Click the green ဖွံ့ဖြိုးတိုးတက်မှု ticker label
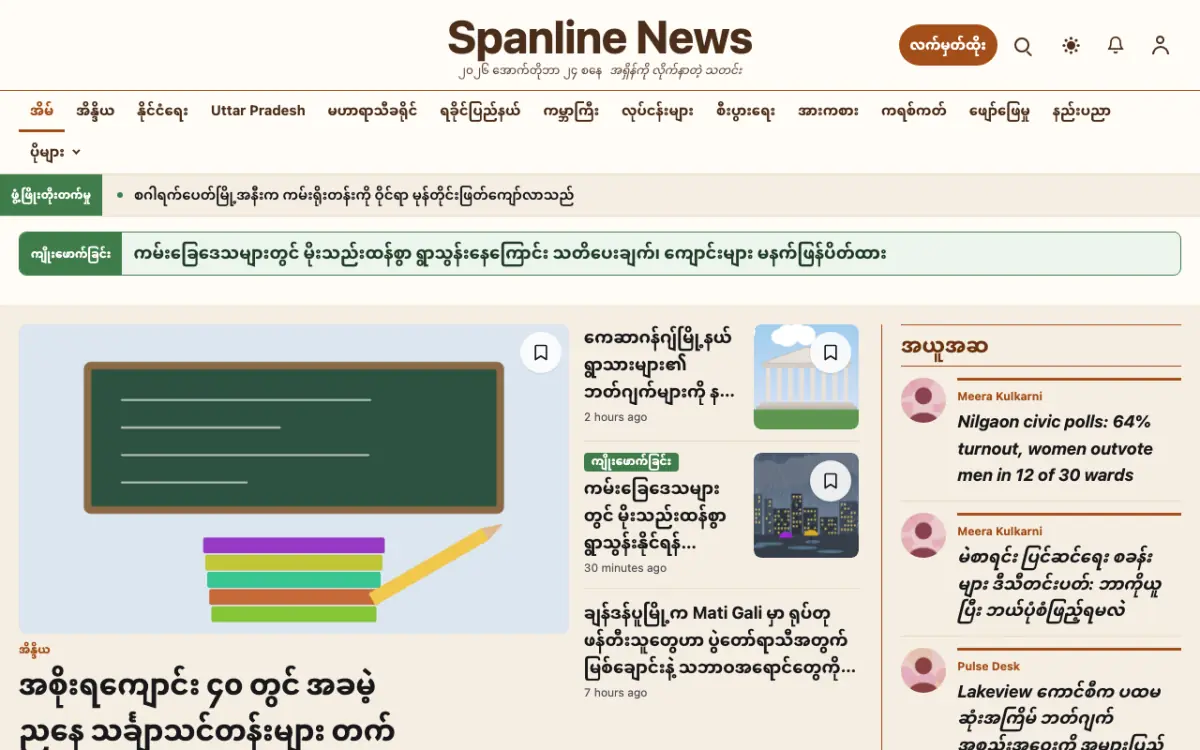 coord(51,195)
